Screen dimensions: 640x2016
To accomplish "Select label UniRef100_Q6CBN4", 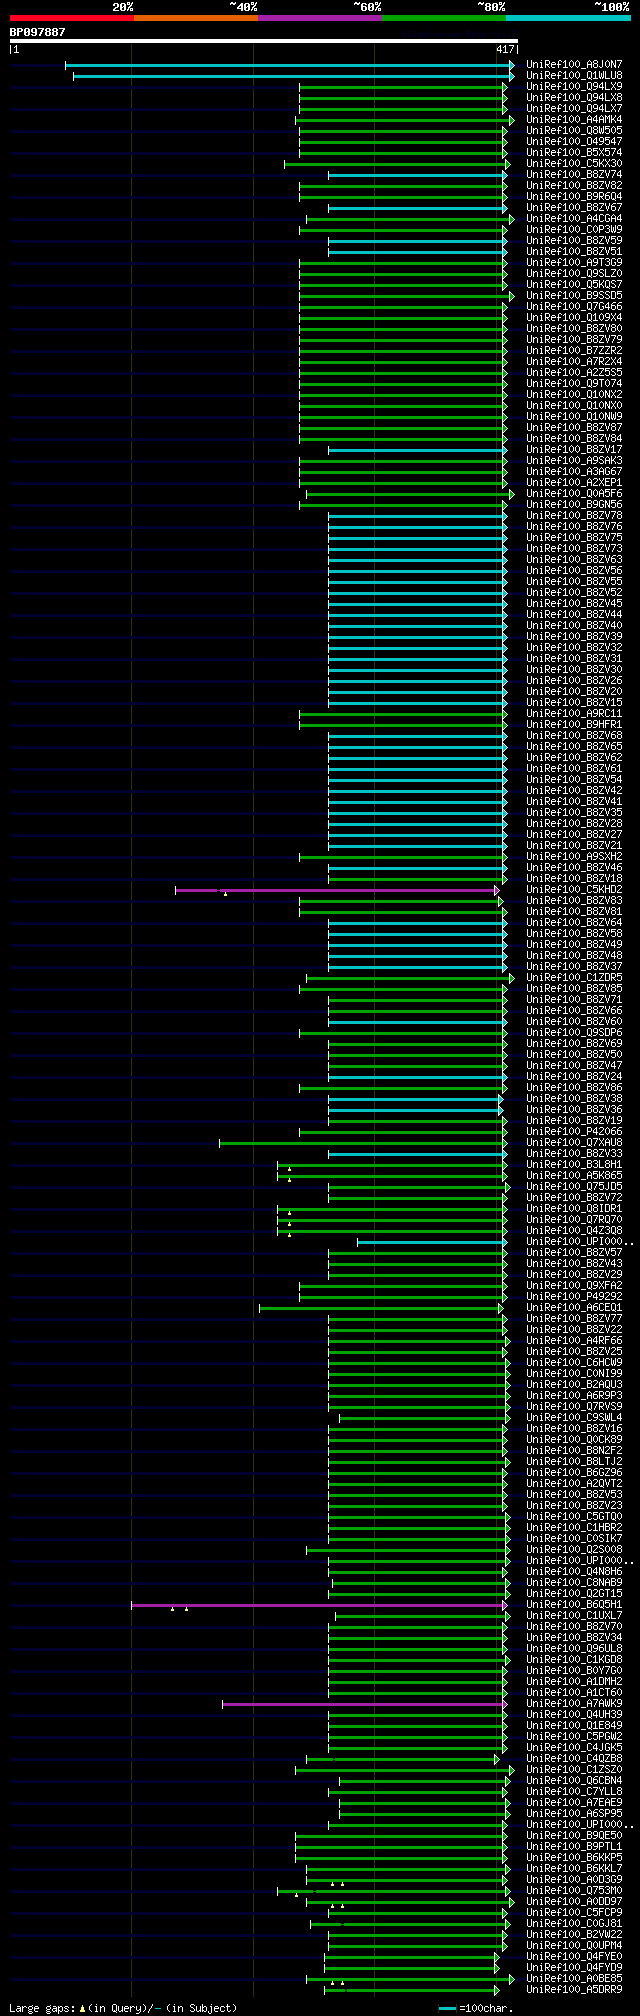I will [574, 1780].
